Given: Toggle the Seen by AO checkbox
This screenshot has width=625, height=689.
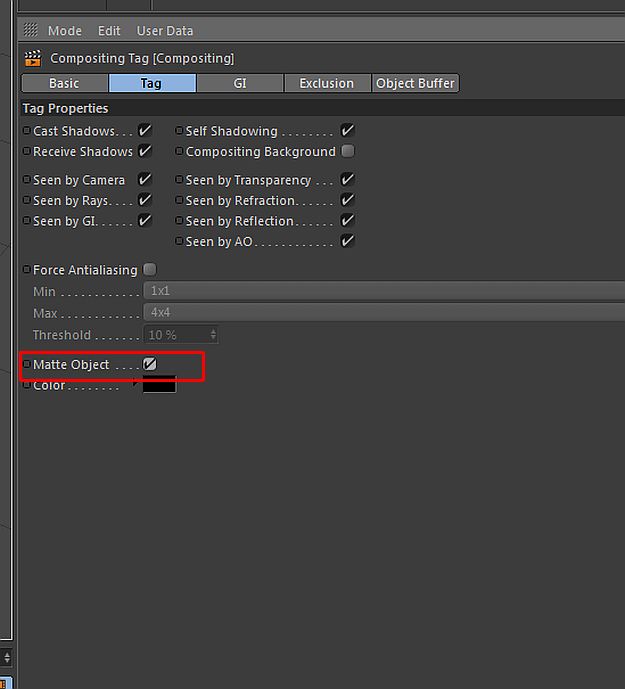Looking at the screenshot, I should 347,241.
